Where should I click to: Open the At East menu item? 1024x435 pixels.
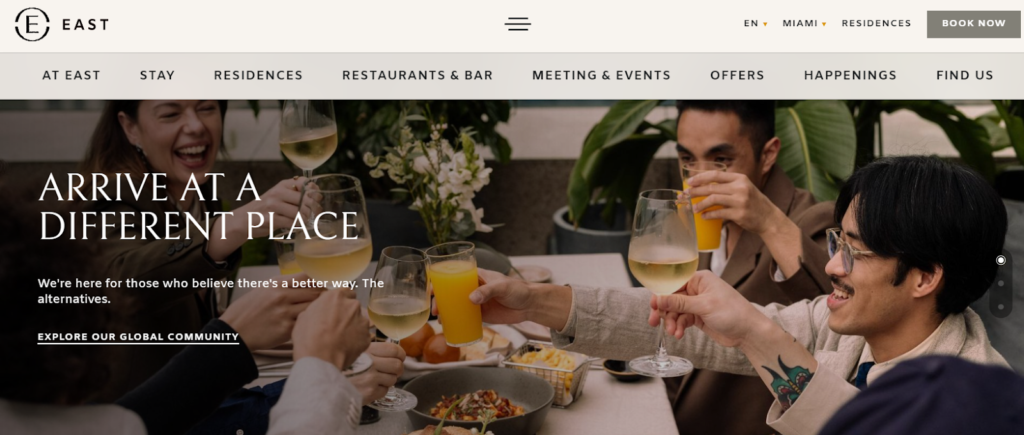pos(71,75)
